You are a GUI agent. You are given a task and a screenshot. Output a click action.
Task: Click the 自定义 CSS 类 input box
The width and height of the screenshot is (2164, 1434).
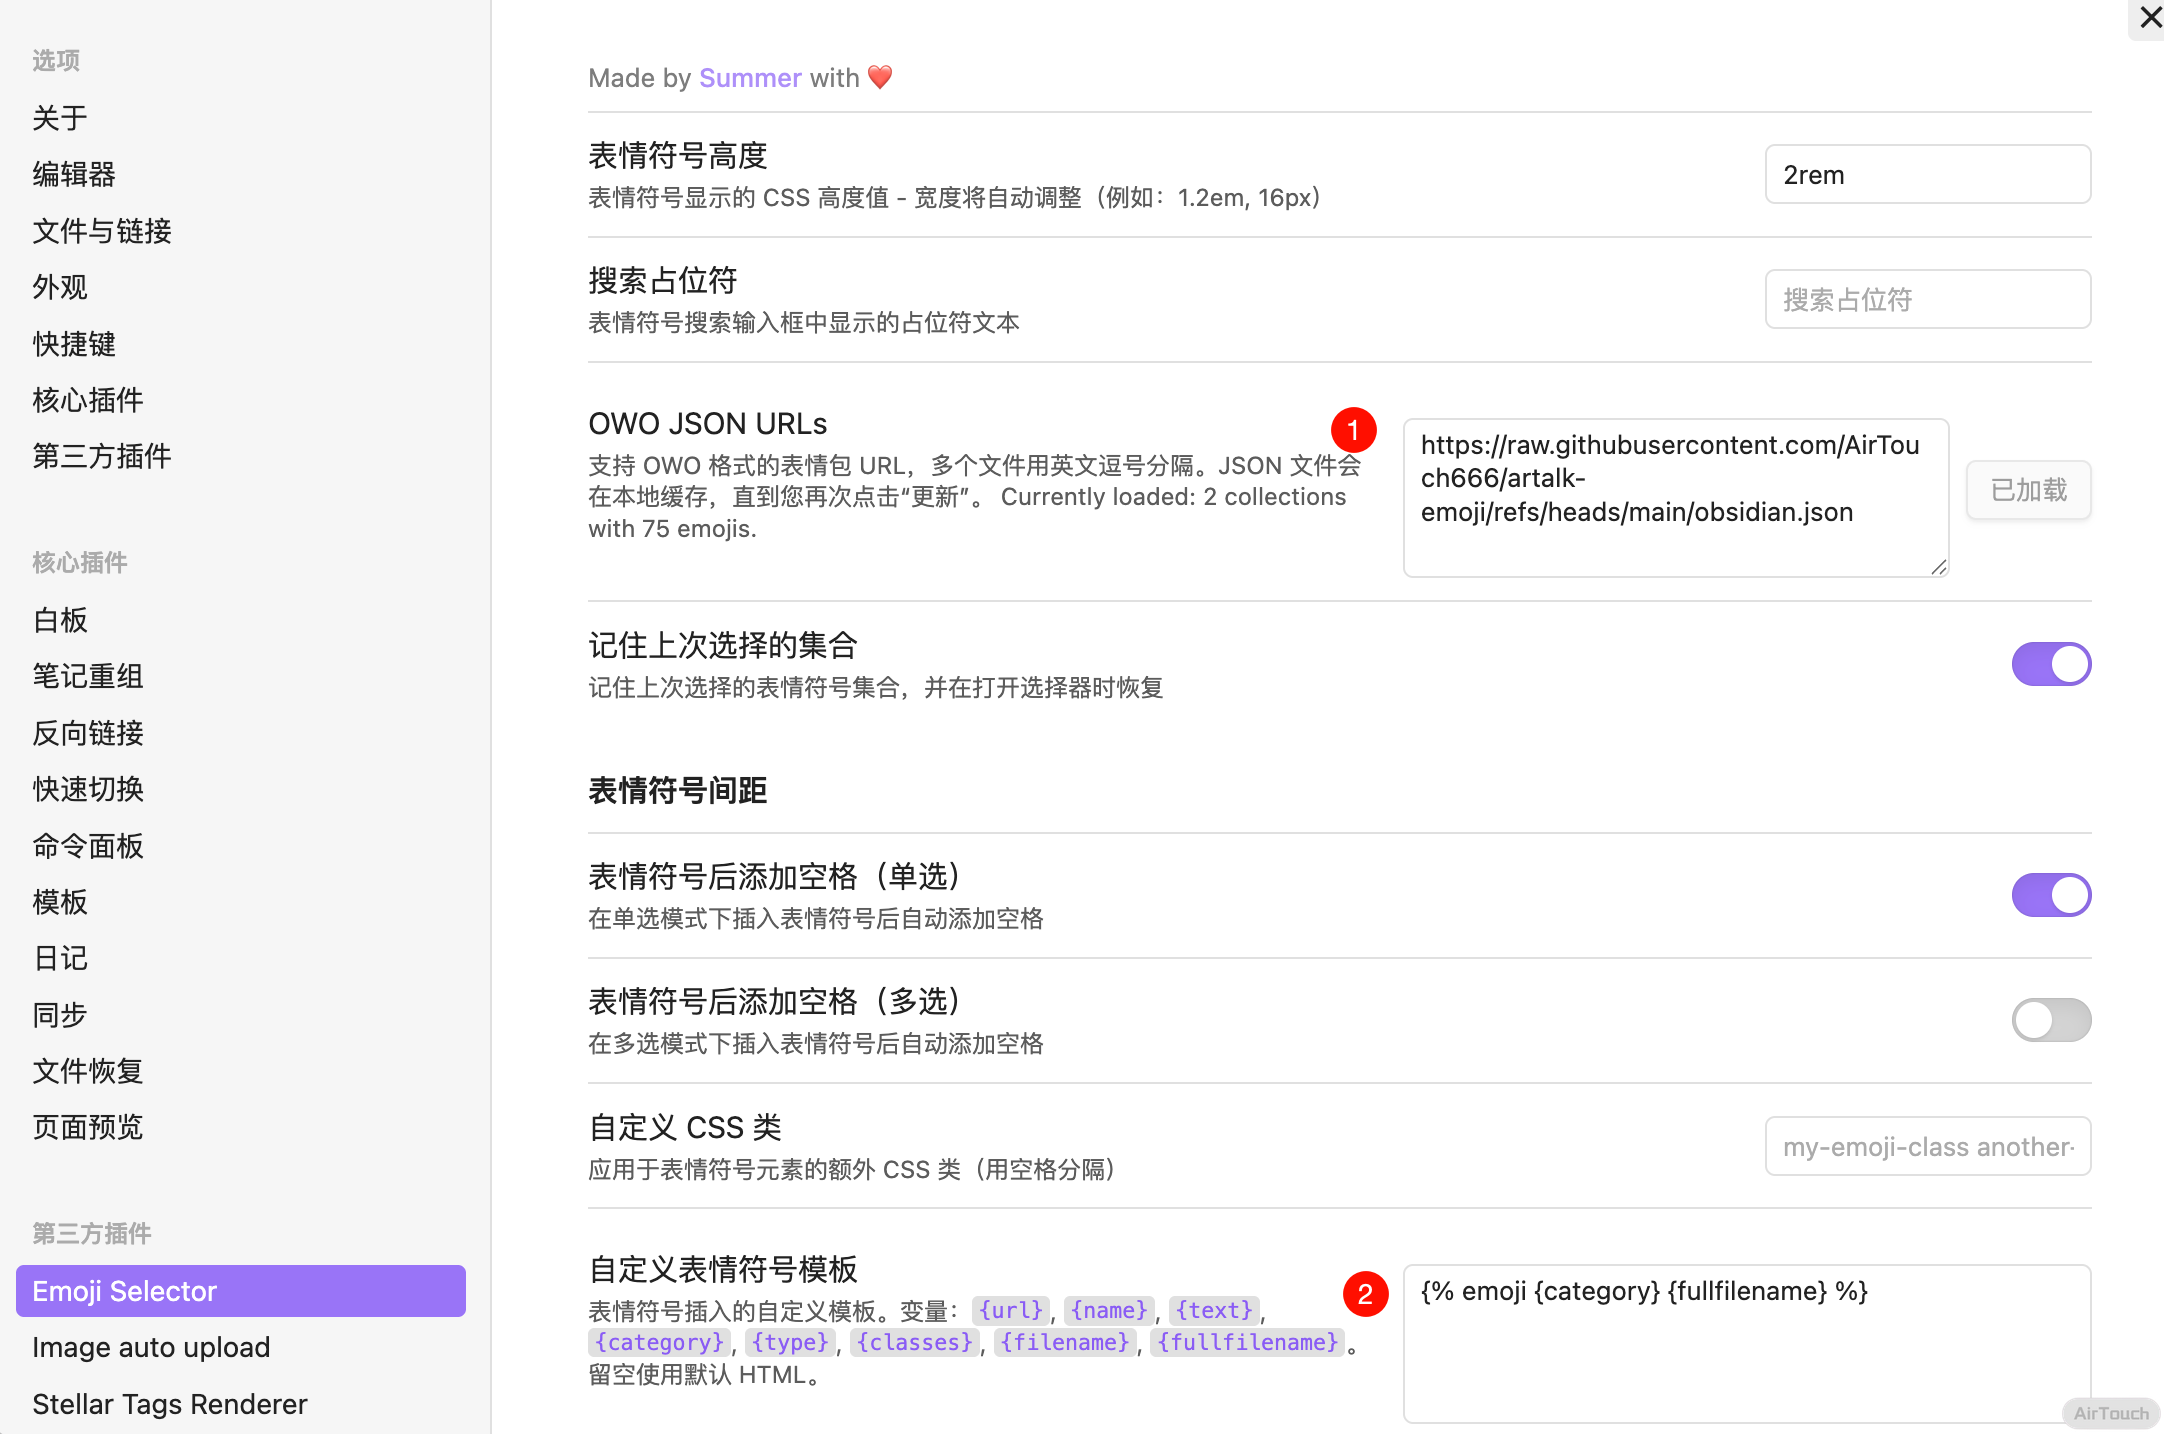tap(1927, 1147)
